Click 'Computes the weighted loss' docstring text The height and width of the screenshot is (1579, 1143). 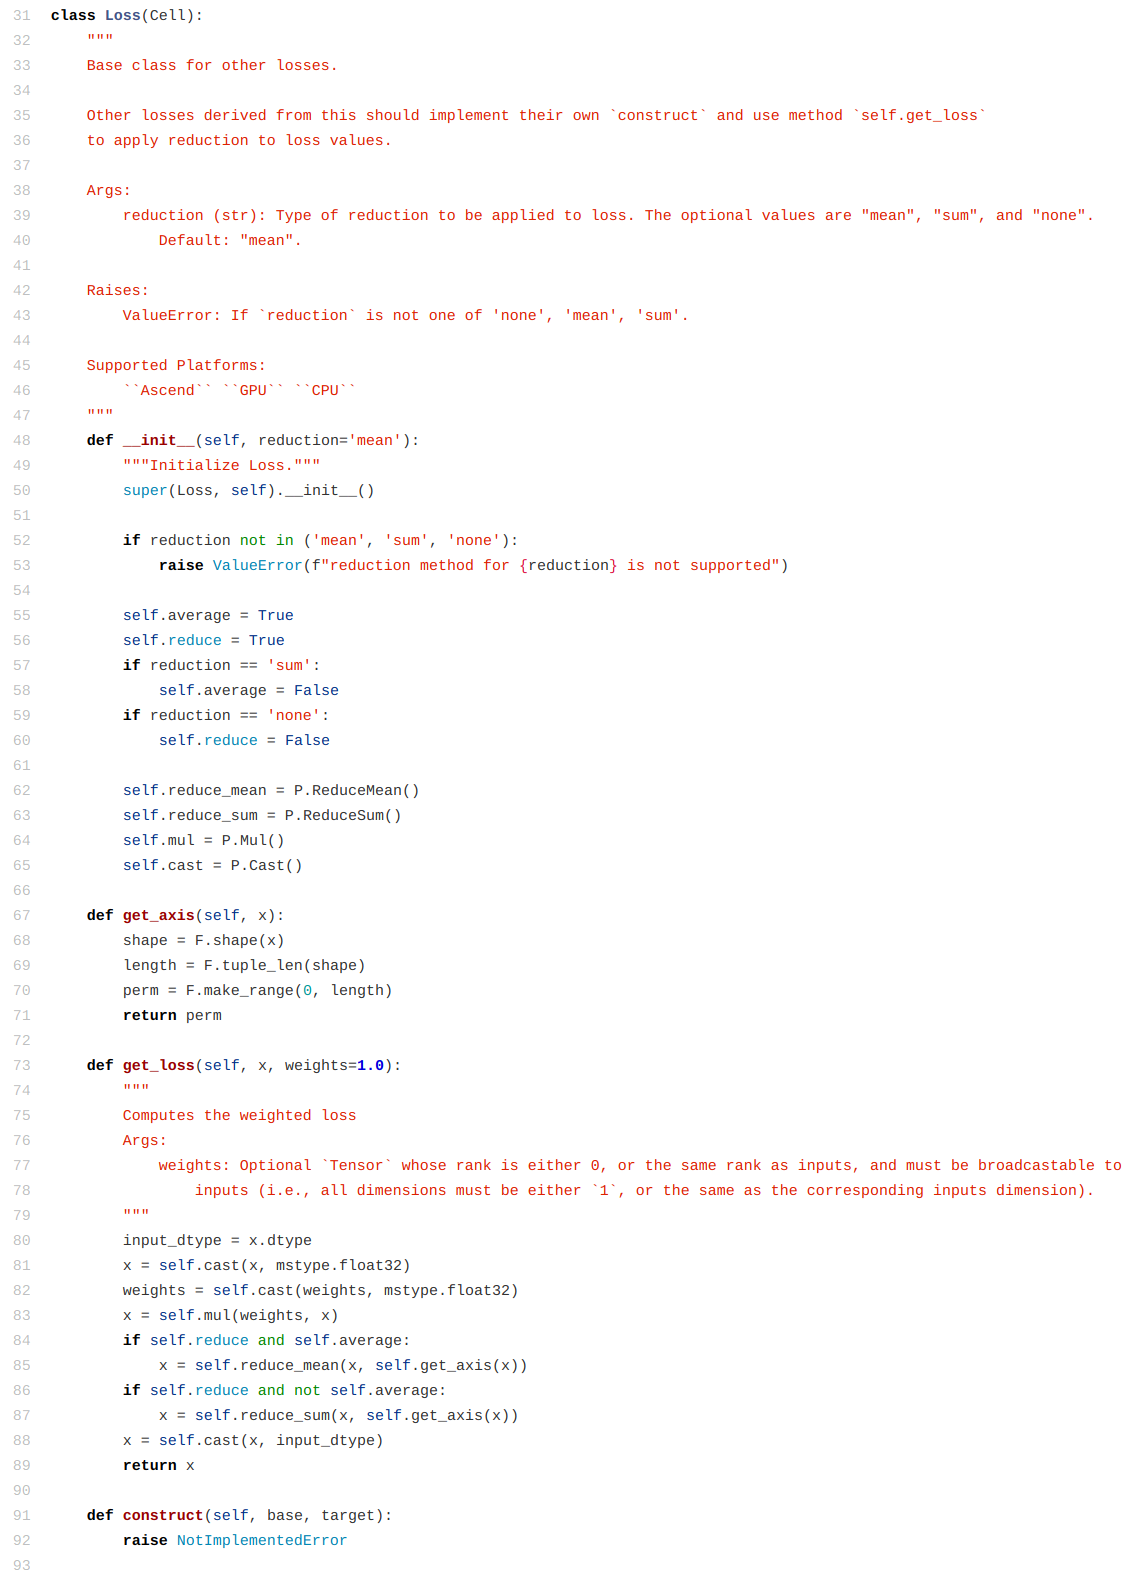(x=239, y=1116)
